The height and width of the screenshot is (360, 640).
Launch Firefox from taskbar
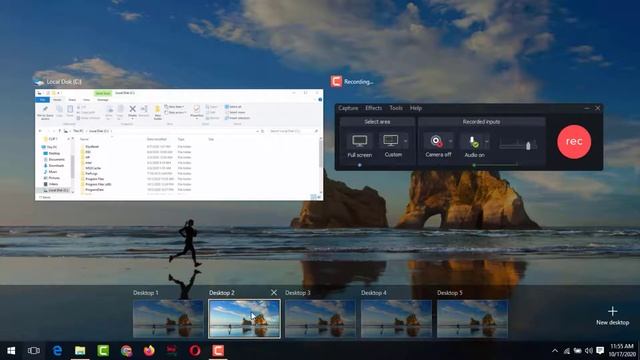[149, 351]
